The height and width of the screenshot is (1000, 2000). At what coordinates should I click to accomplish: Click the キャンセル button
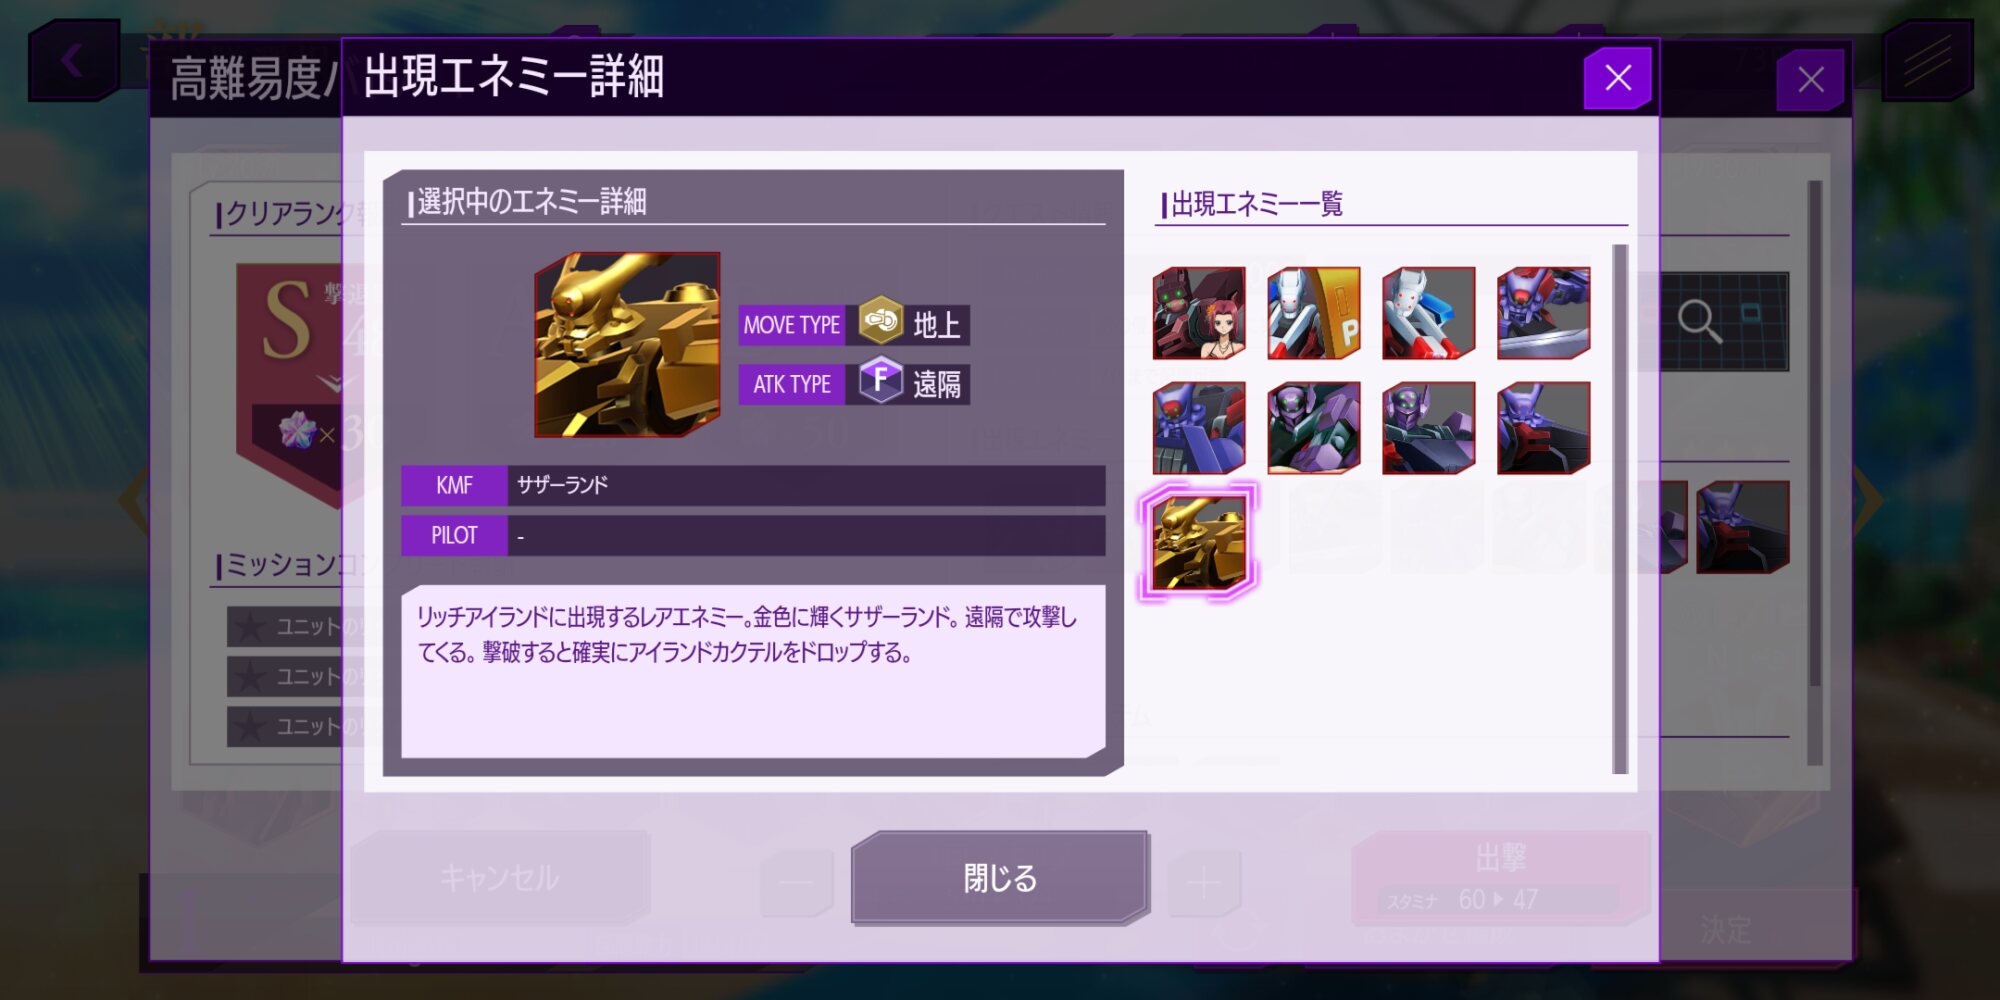(x=500, y=878)
